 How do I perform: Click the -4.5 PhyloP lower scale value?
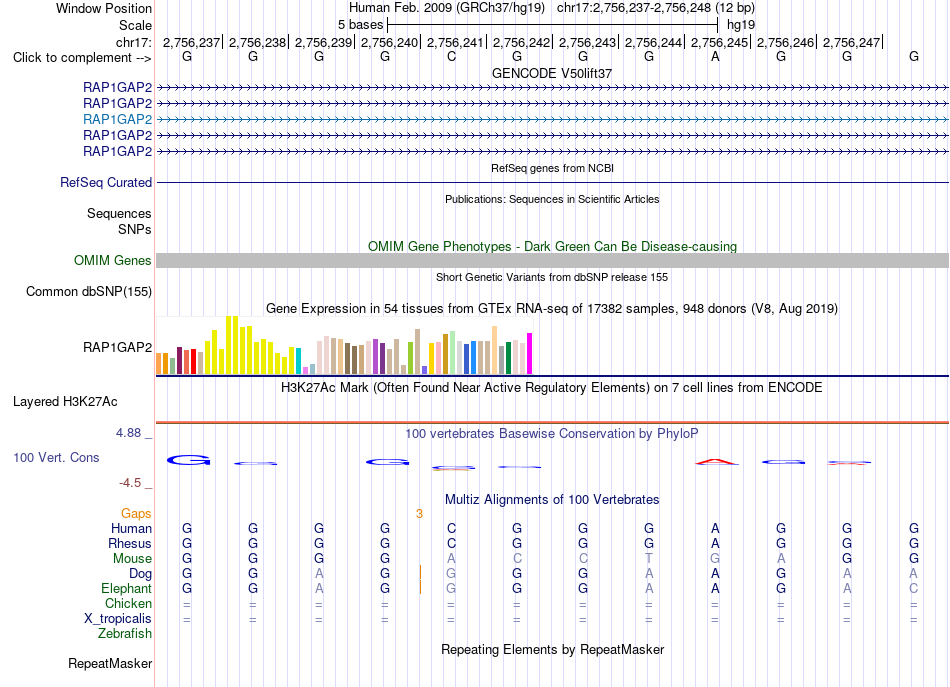(x=130, y=483)
